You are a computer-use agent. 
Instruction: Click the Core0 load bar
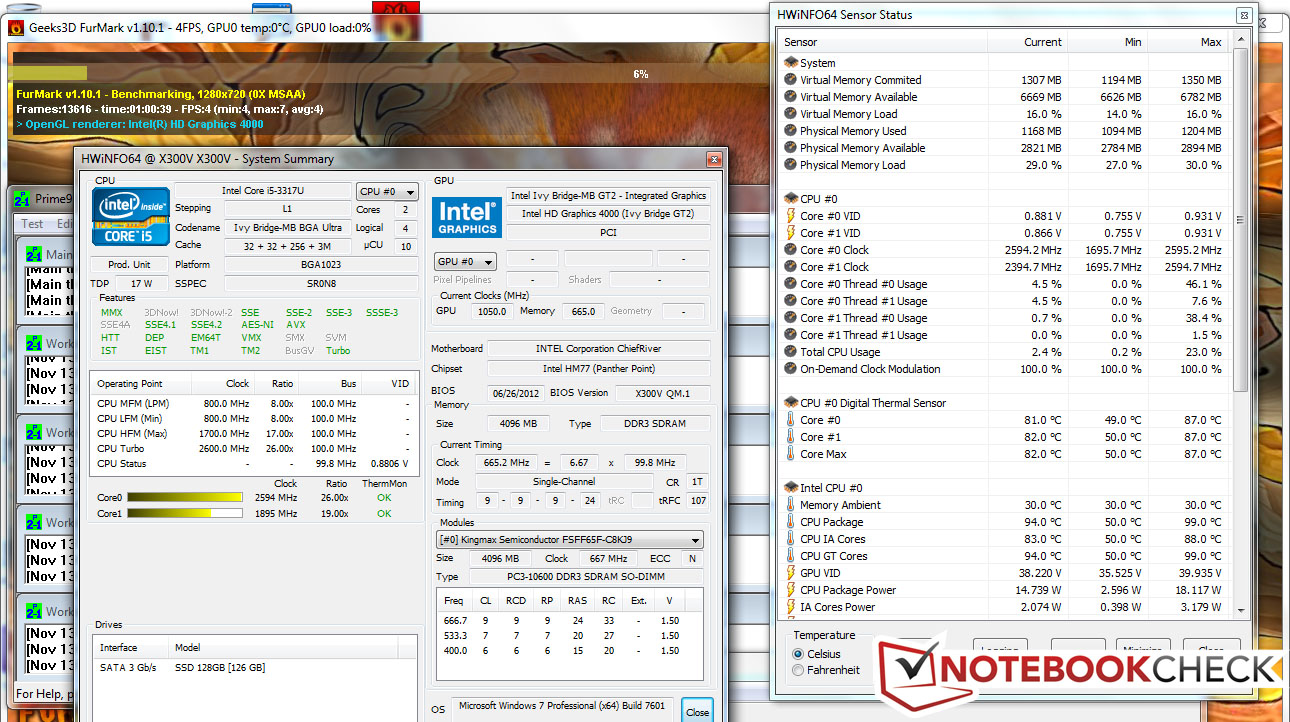click(x=185, y=497)
